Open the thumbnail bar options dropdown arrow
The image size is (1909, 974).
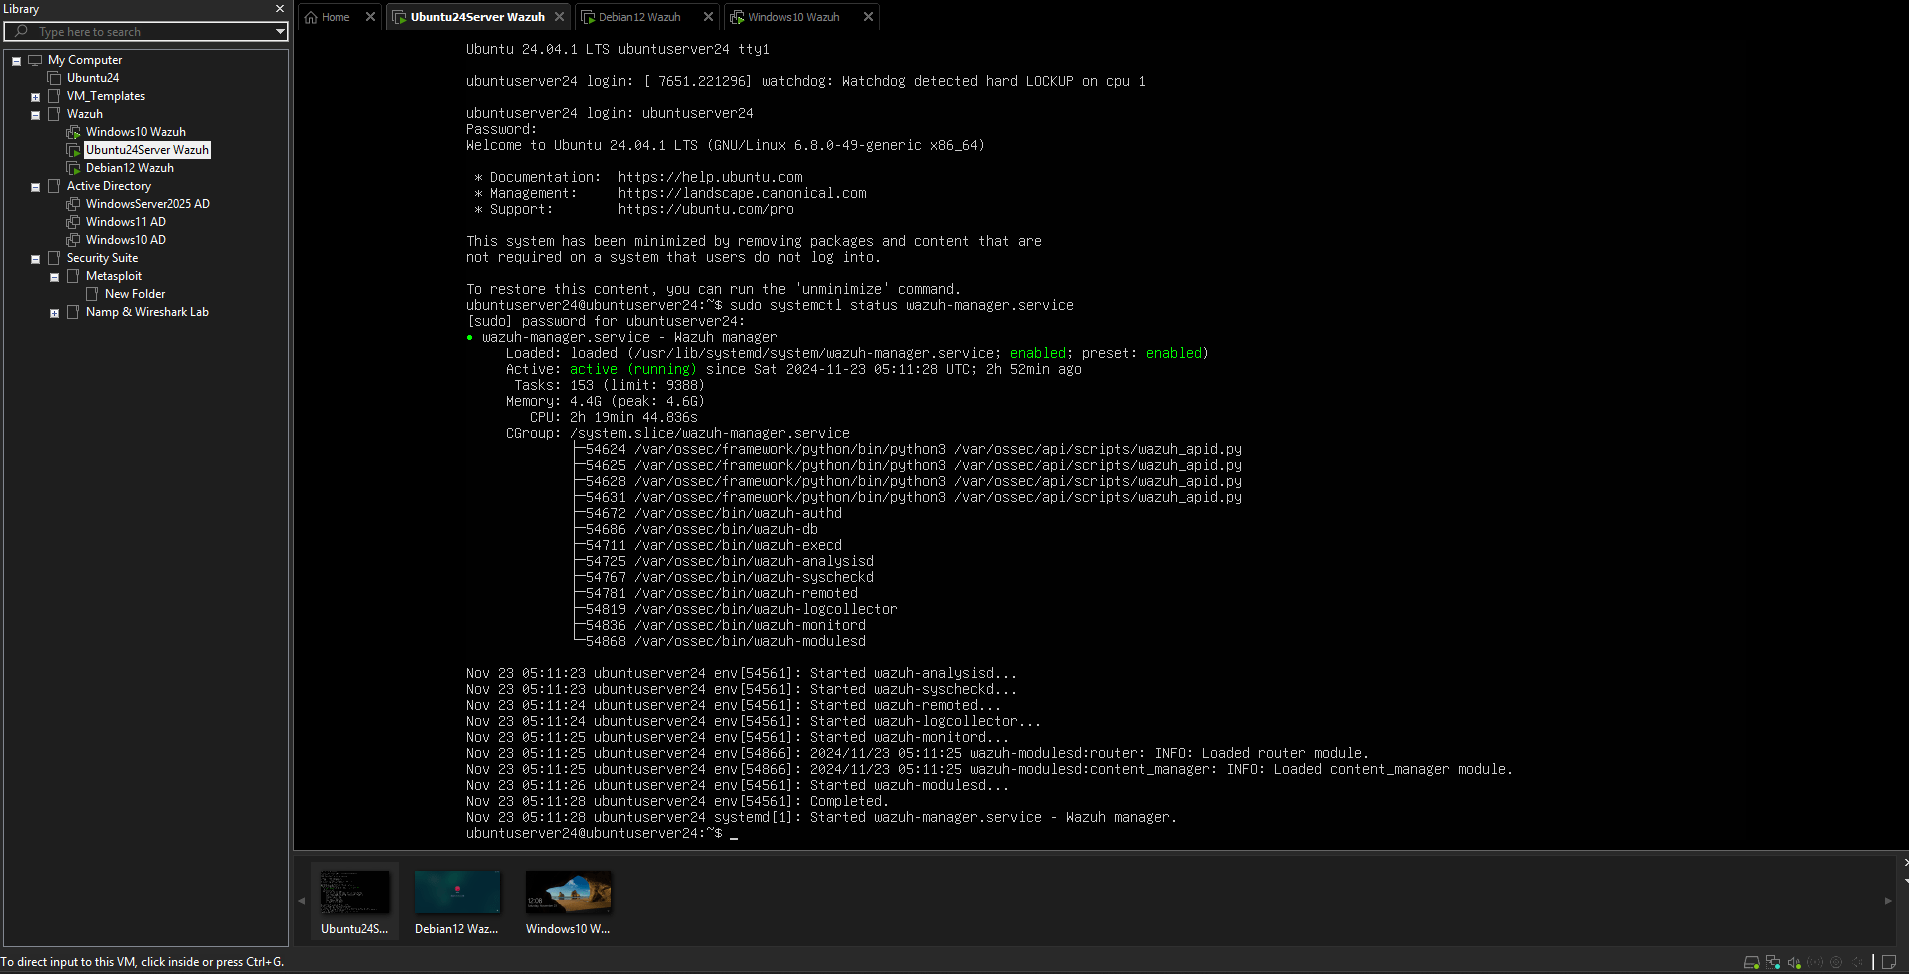click(1905, 881)
